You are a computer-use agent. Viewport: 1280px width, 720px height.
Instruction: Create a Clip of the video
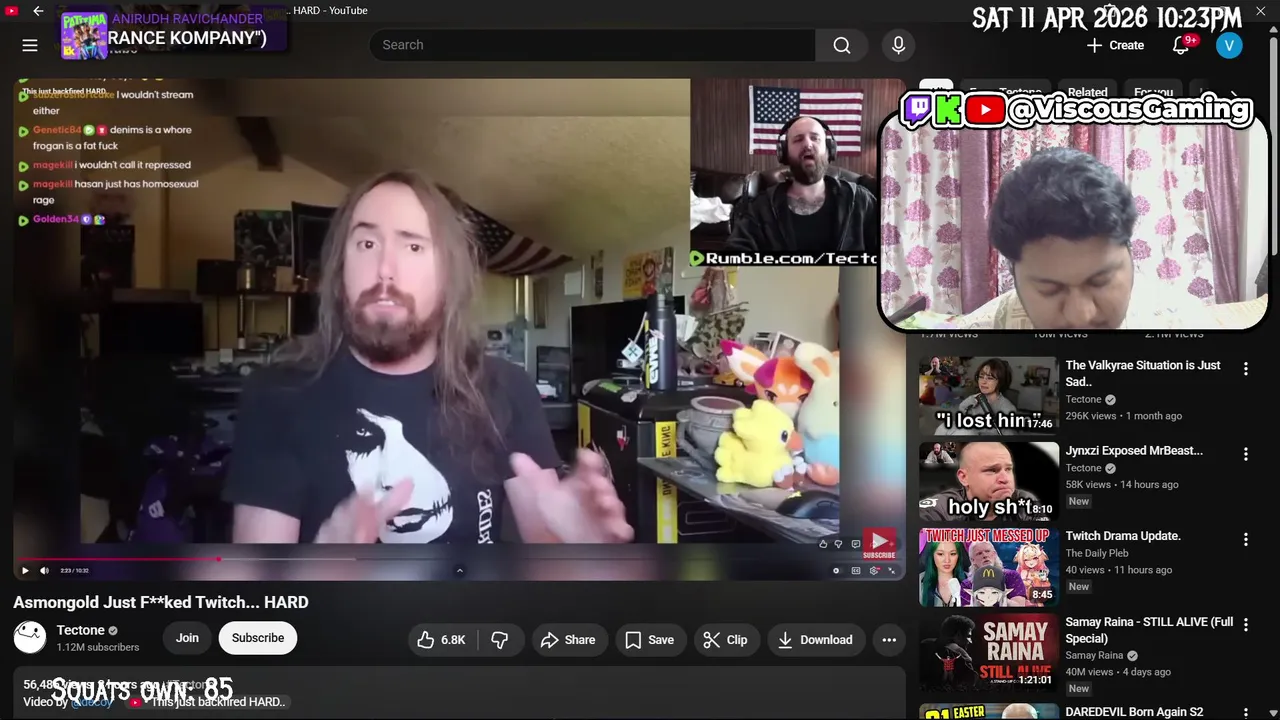pos(725,640)
